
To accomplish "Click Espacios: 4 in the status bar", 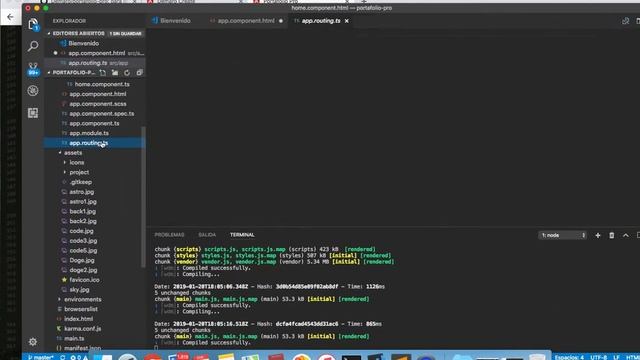I will 569,357.
